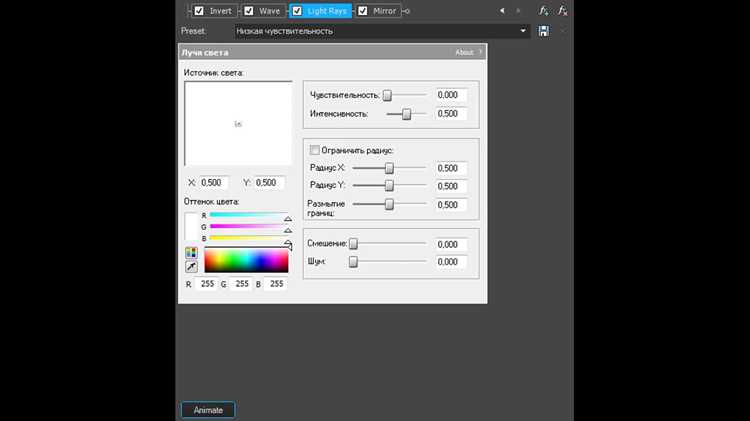The width and height of the screenshot is (750, 421).
Task: Click the Интенсивность value field
Action: 451,114
